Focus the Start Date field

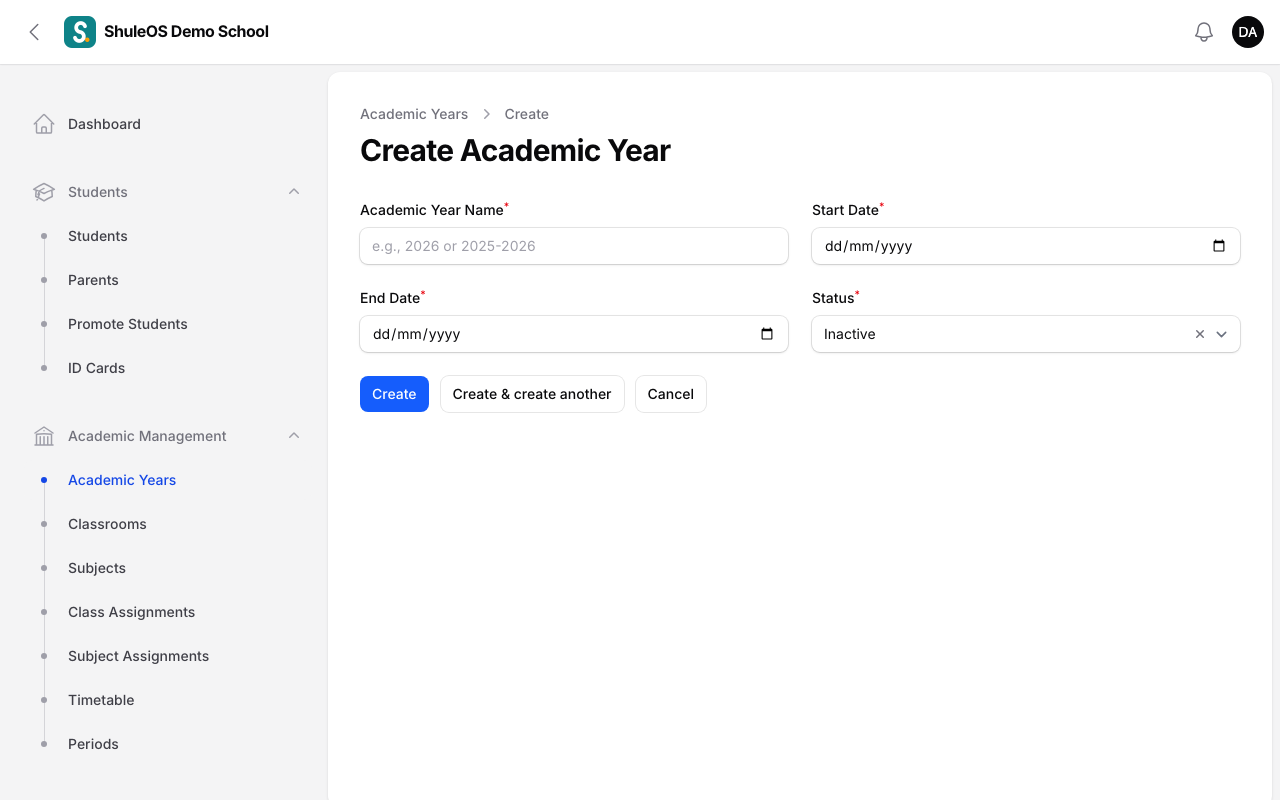point(1026,246)
